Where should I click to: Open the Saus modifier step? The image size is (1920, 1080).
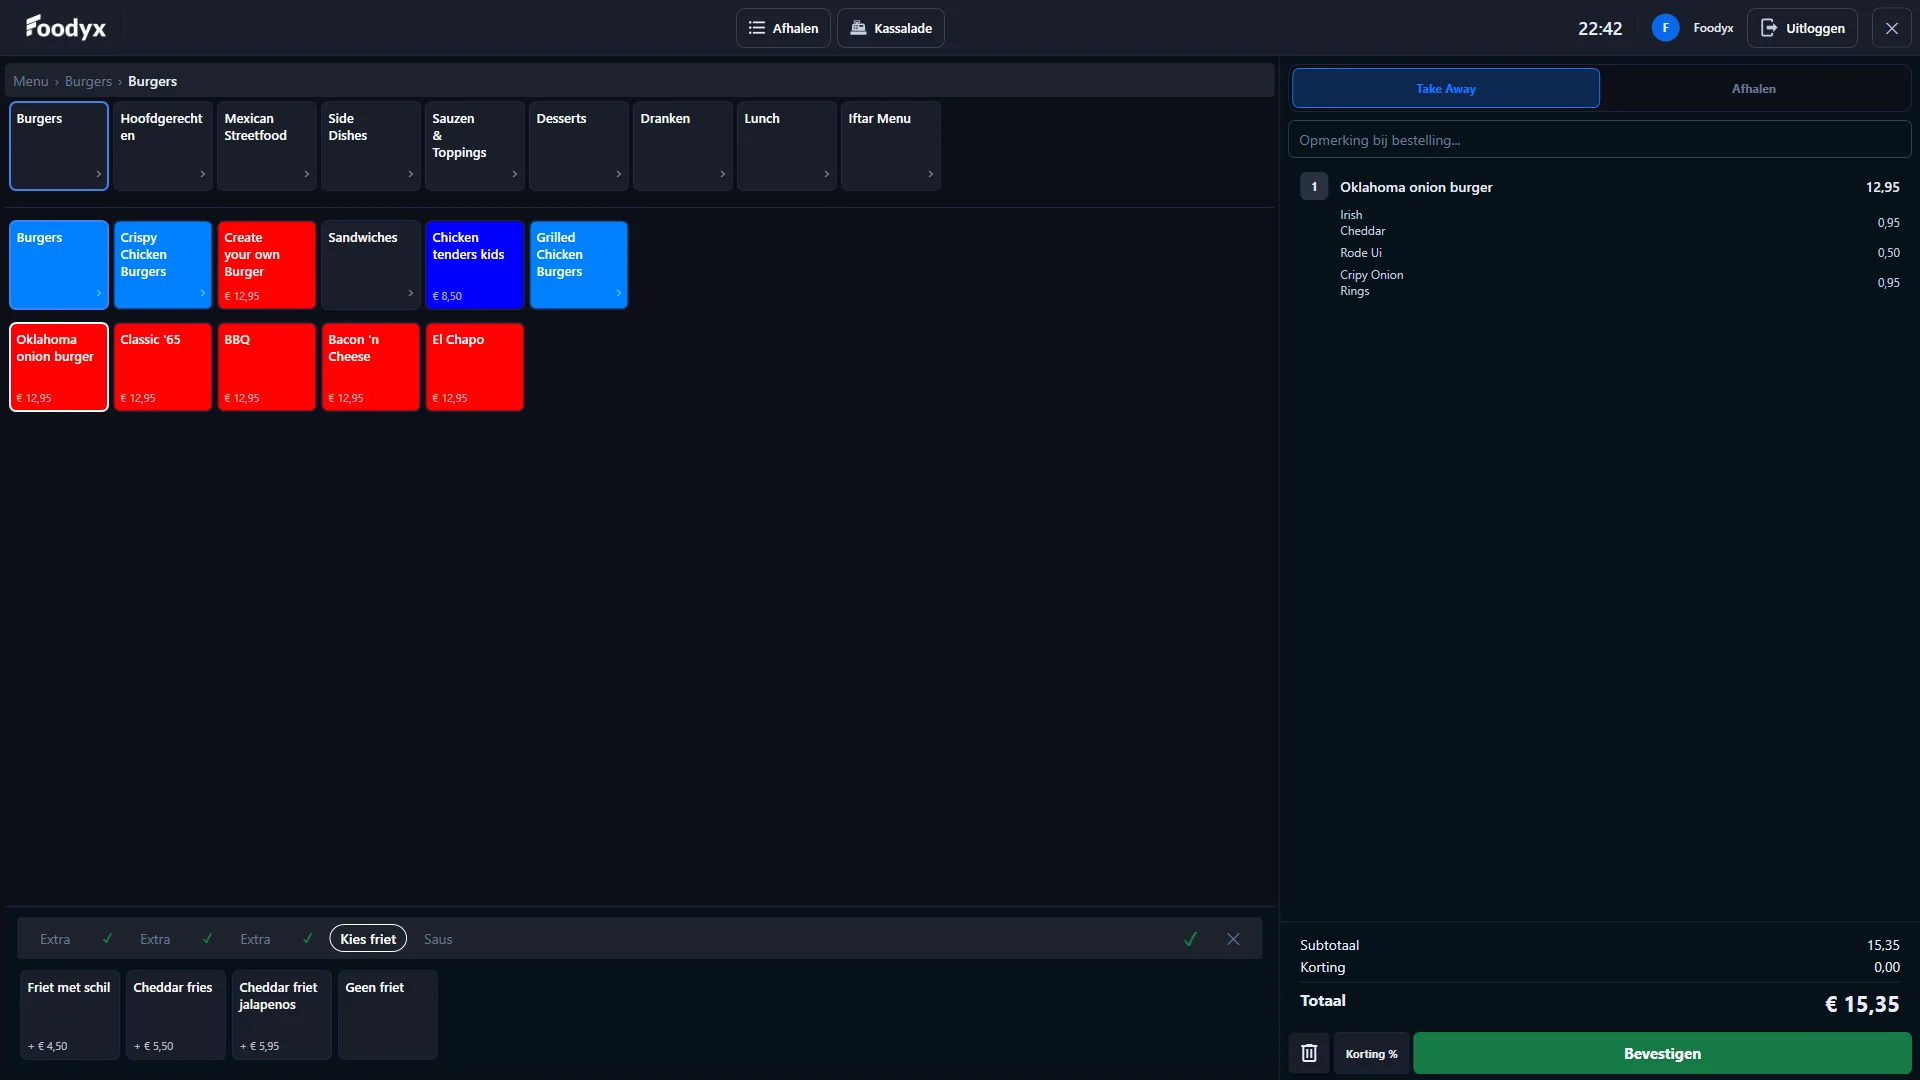[x=438, y=939]
